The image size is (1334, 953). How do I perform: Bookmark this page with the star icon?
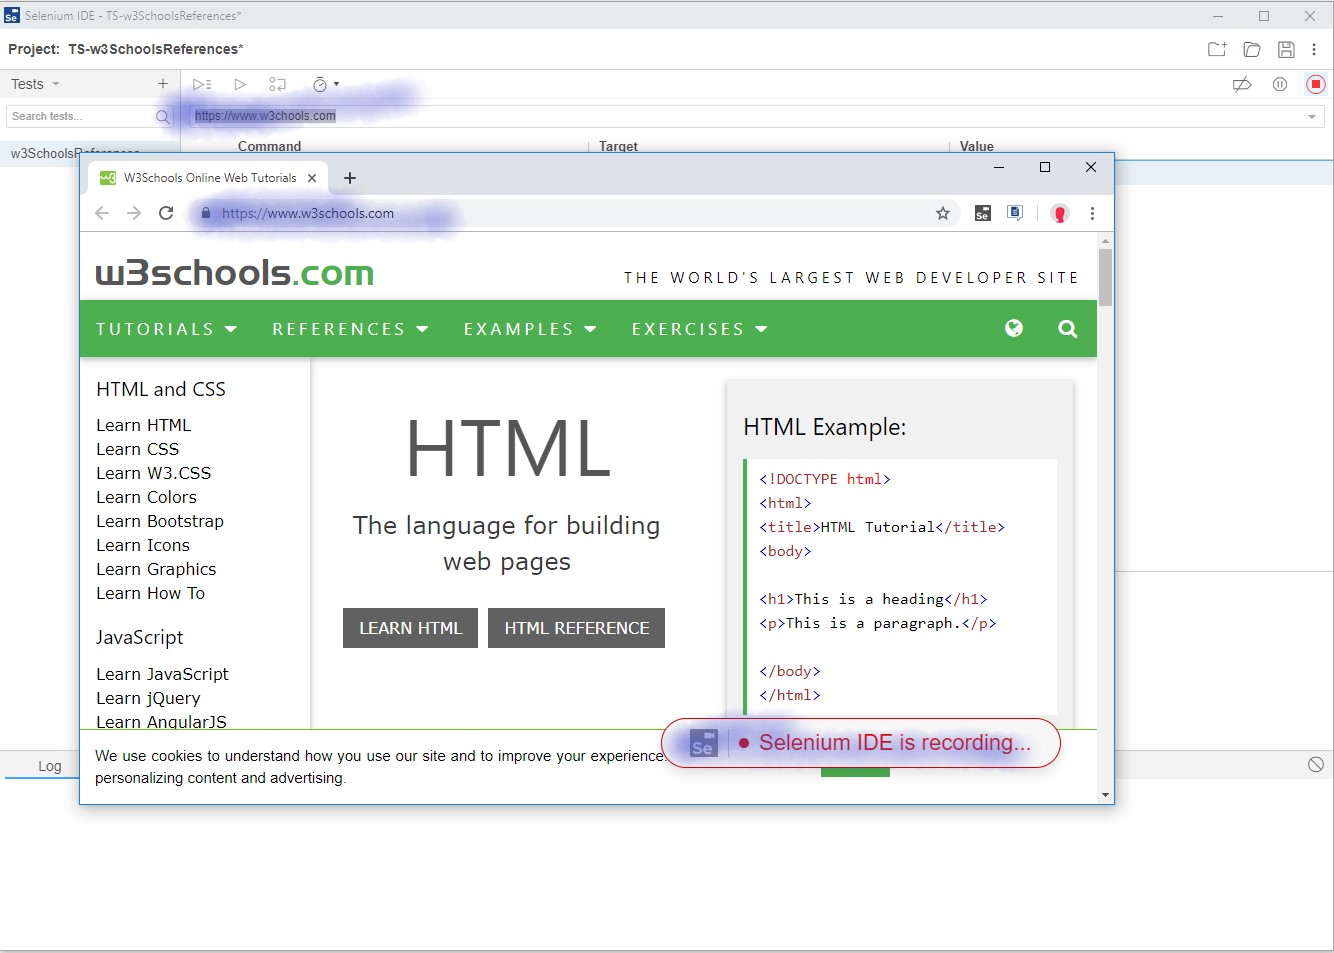(x=943, y=213)
